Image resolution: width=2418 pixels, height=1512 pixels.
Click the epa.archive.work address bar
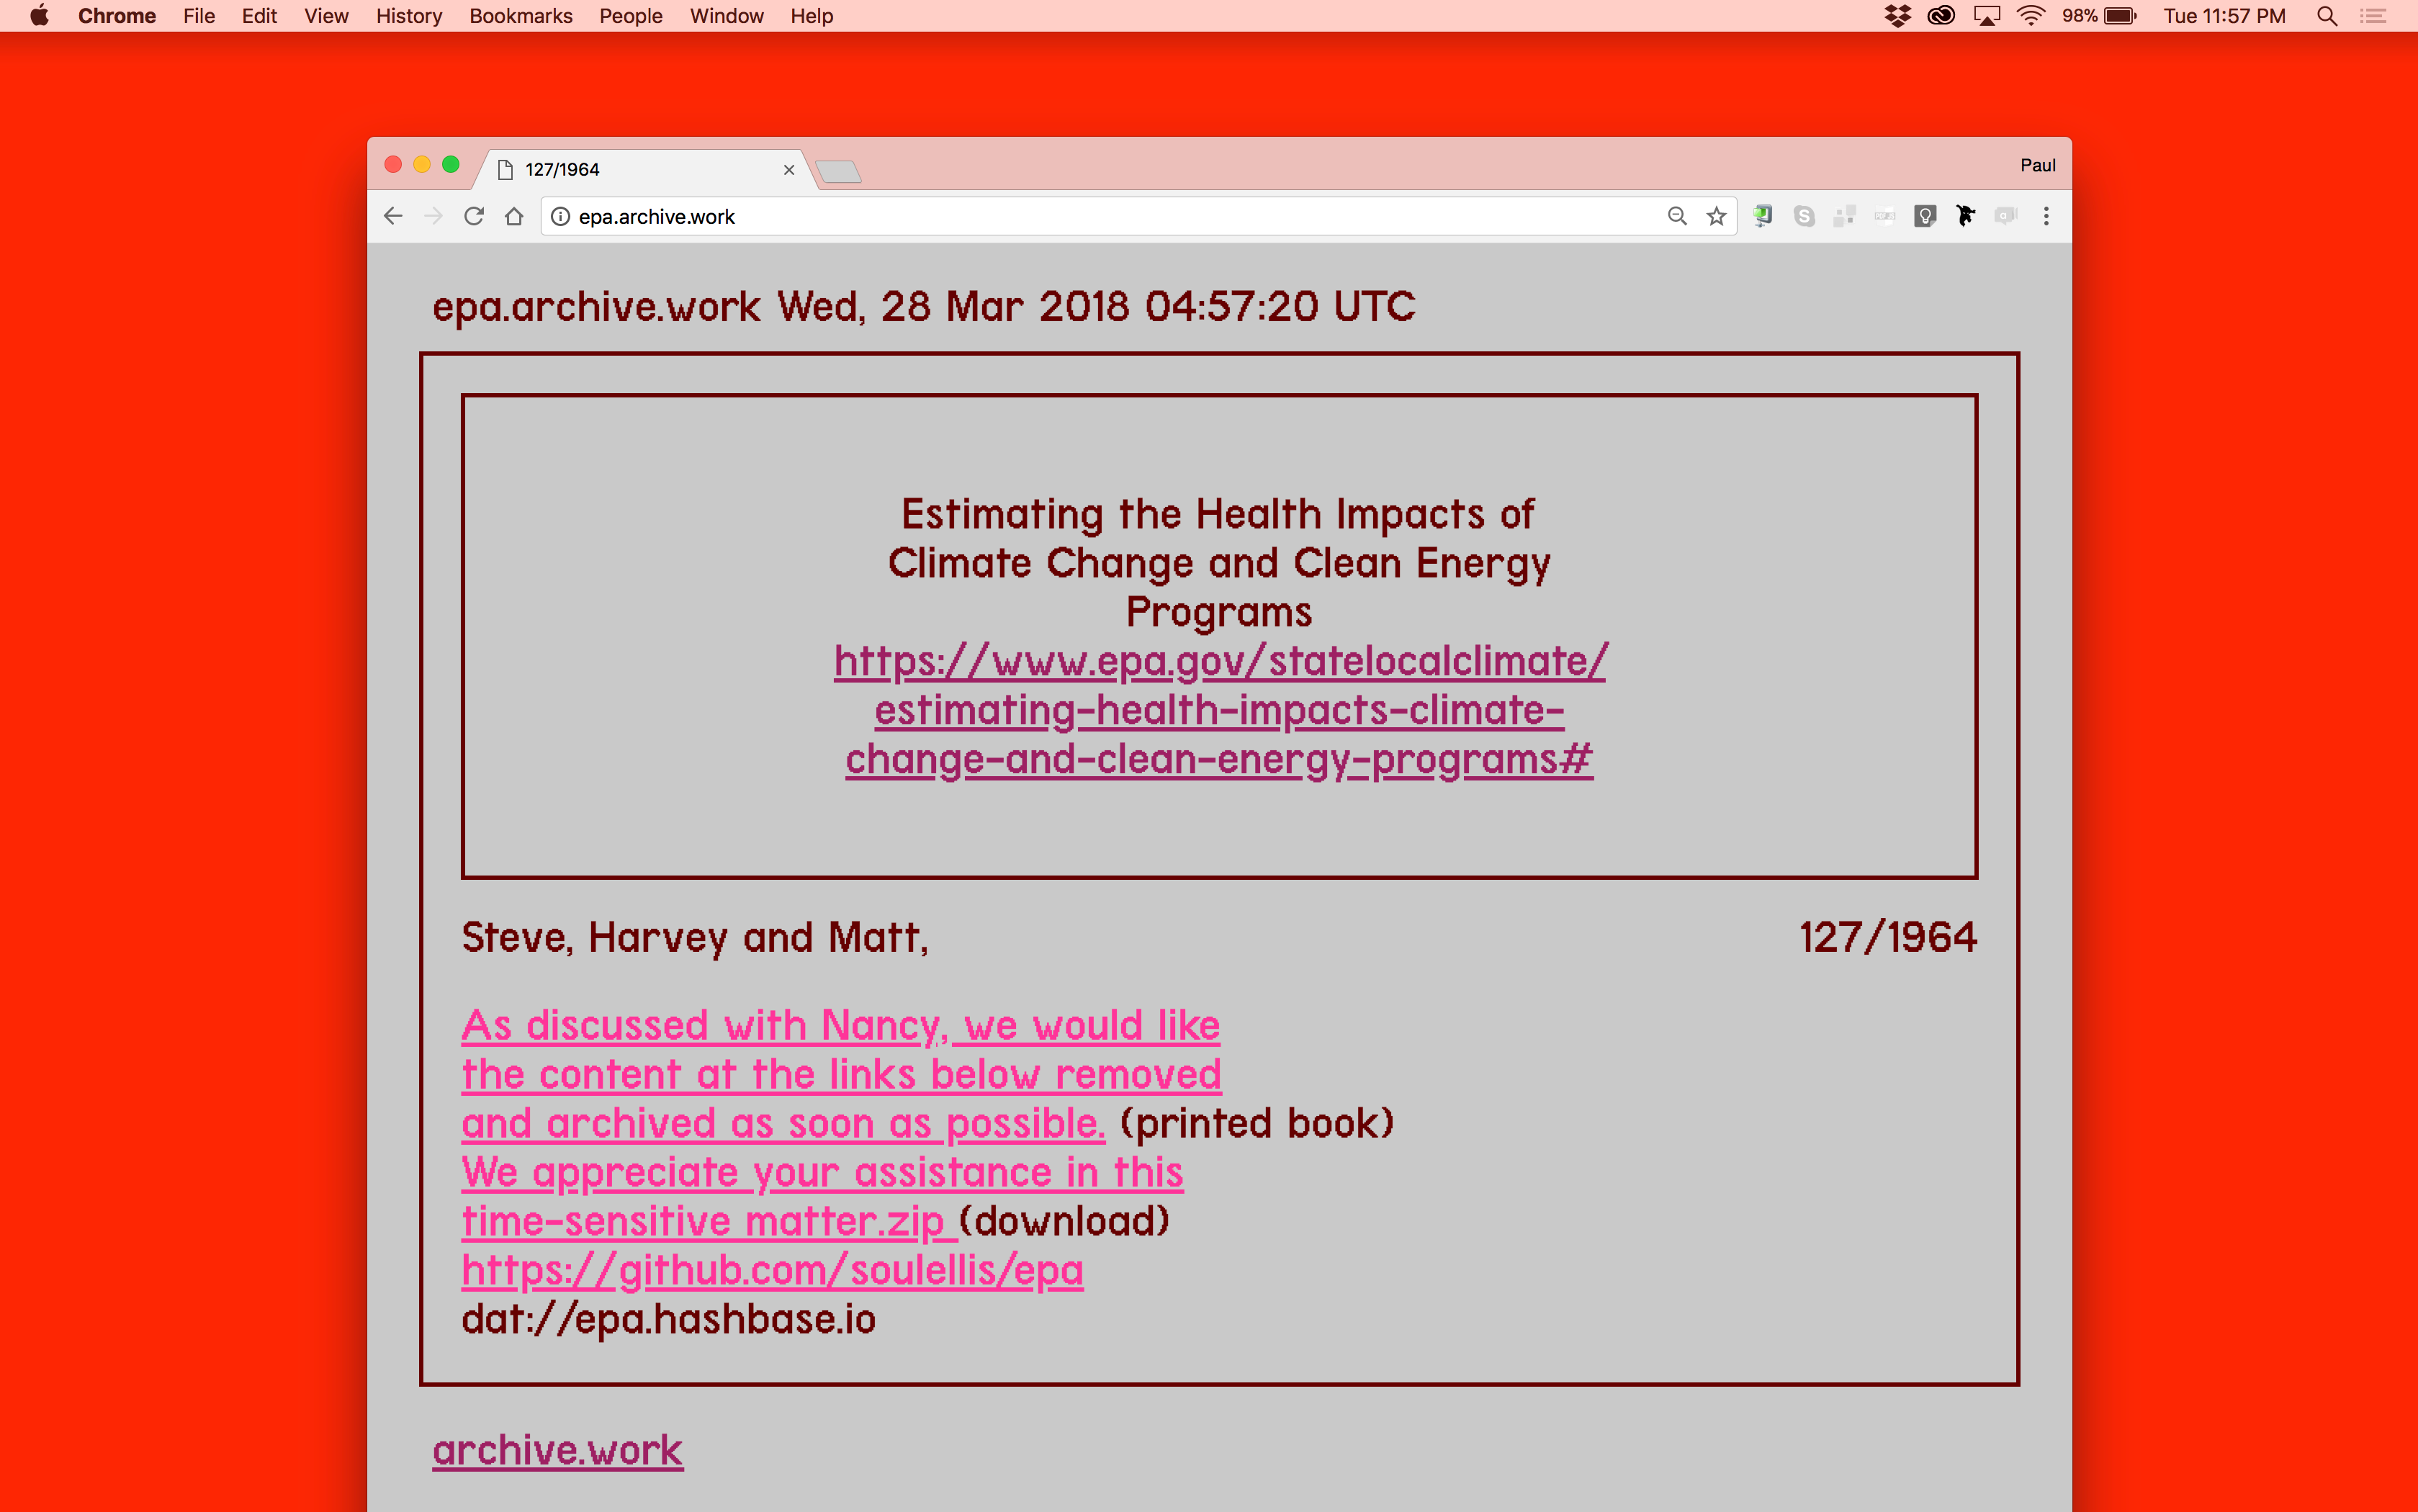point(1100,216)
